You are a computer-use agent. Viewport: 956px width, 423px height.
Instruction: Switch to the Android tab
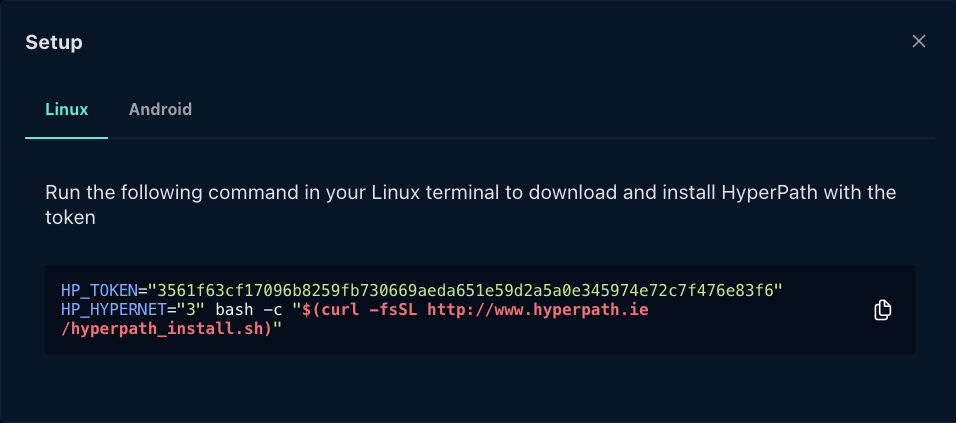click(160, 109)
